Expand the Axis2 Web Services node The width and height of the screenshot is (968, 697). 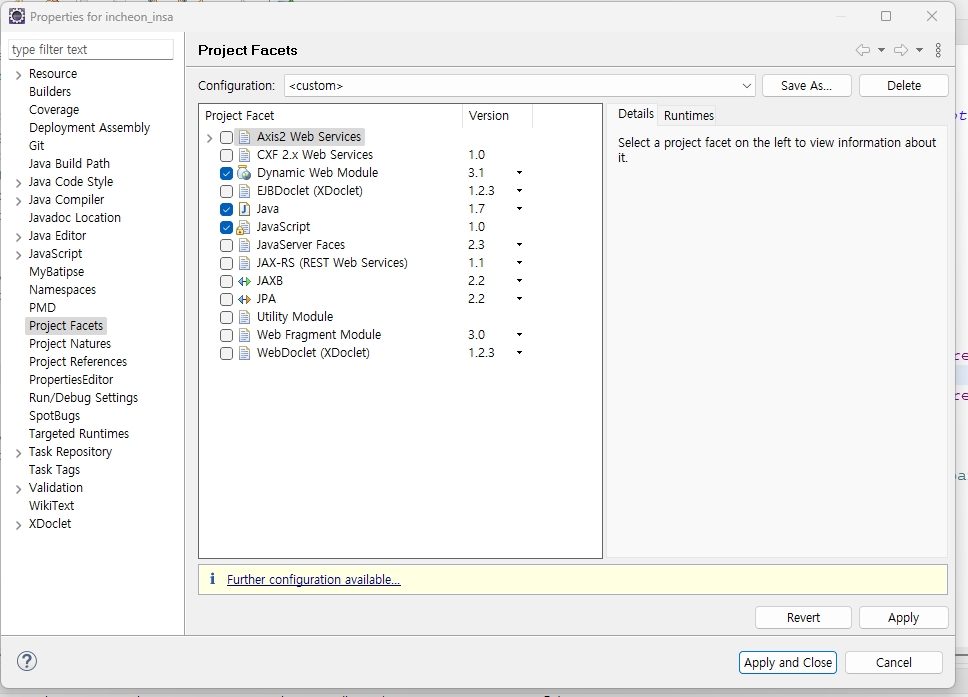[209, 138]
